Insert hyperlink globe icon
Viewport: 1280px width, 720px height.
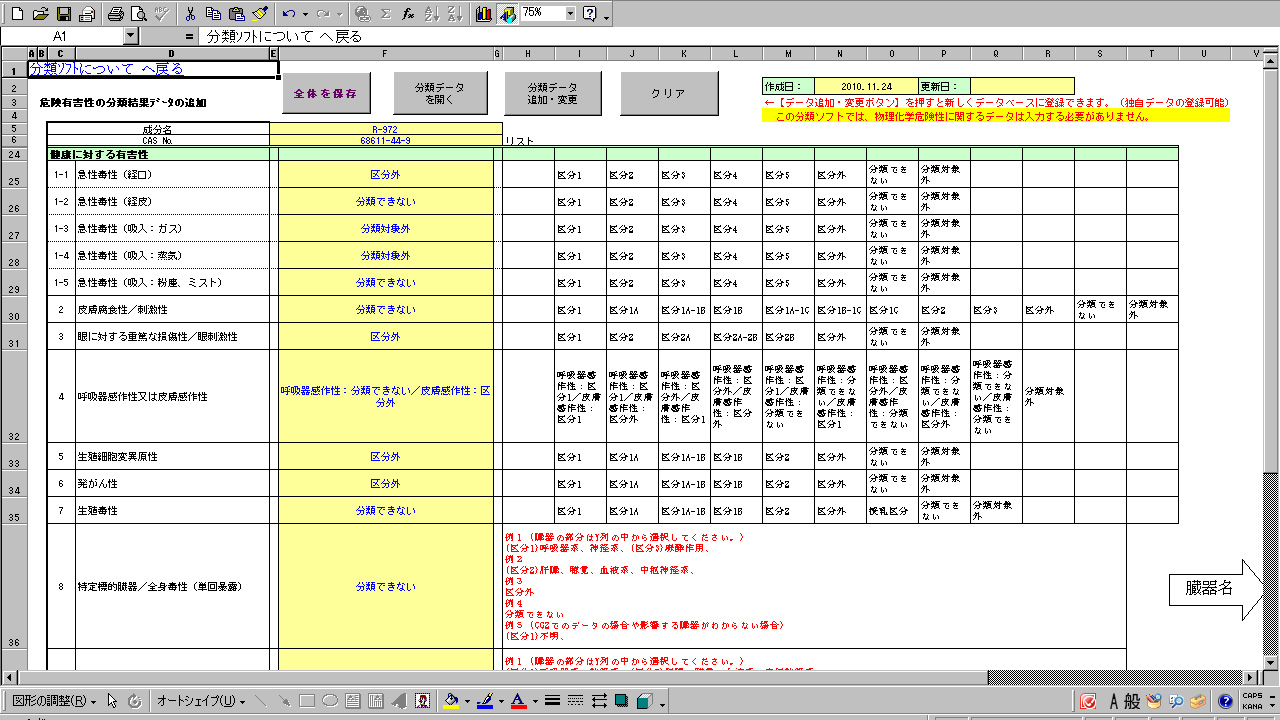coord(364,14)
